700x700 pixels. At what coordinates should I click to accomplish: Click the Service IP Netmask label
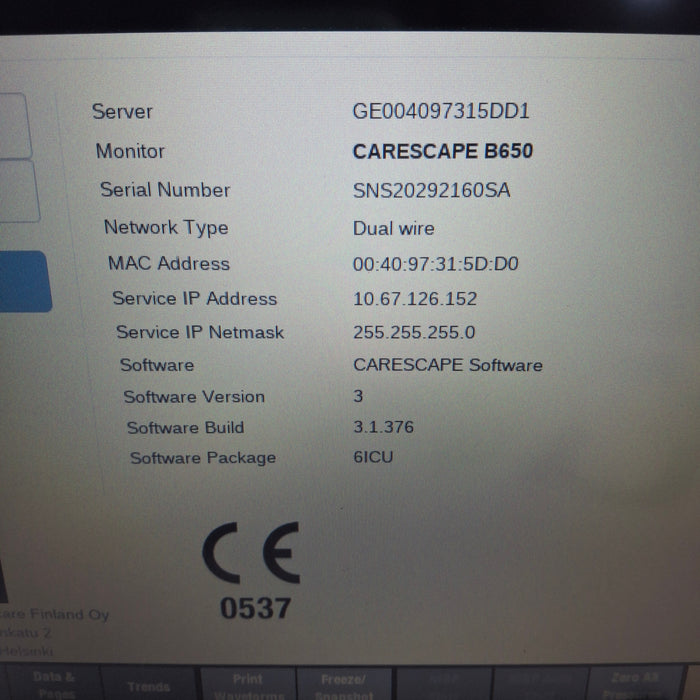tap(200, 332)
